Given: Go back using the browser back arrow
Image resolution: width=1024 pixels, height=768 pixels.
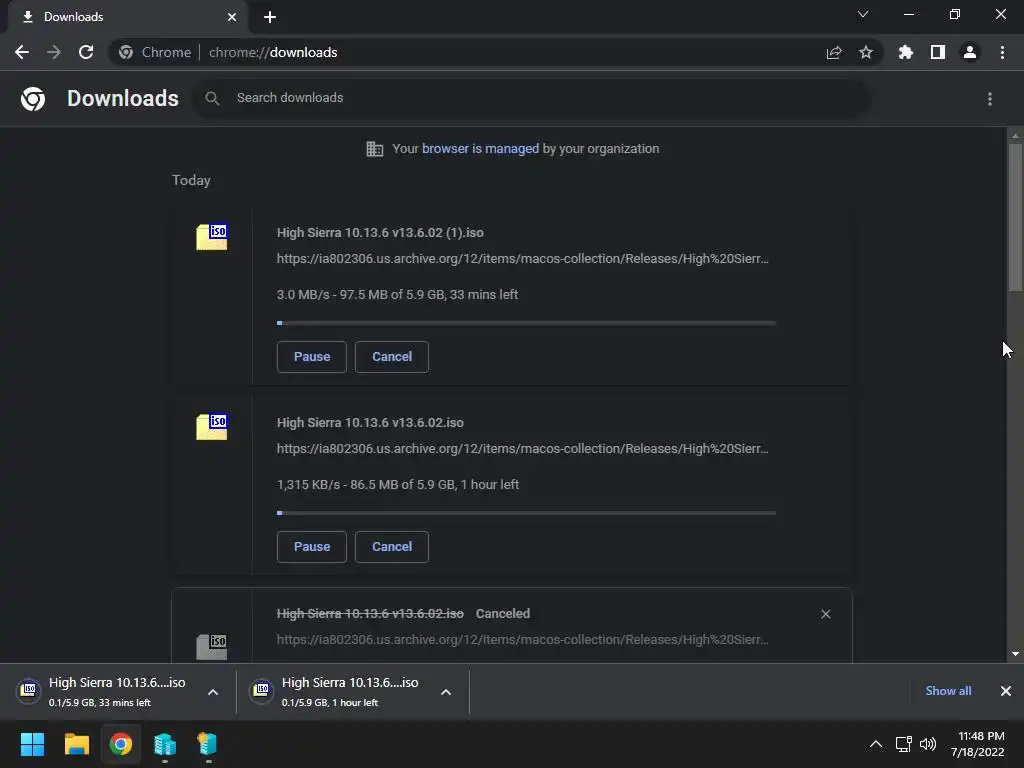Looking at the screenshot, I should point(22,52).
